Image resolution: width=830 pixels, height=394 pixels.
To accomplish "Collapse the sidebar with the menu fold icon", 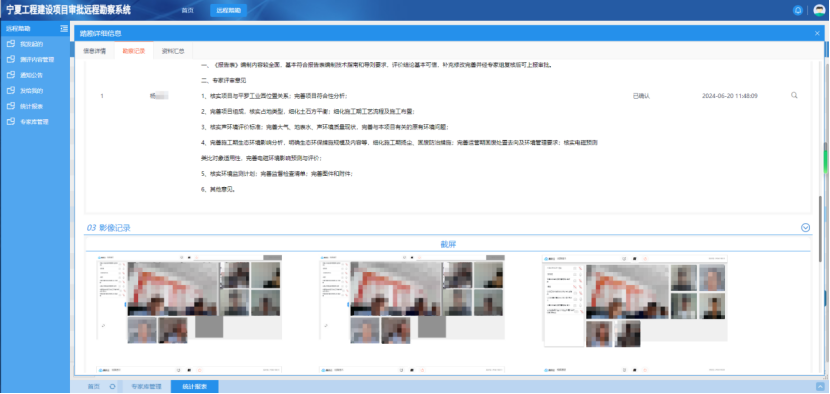I will 64,29.
